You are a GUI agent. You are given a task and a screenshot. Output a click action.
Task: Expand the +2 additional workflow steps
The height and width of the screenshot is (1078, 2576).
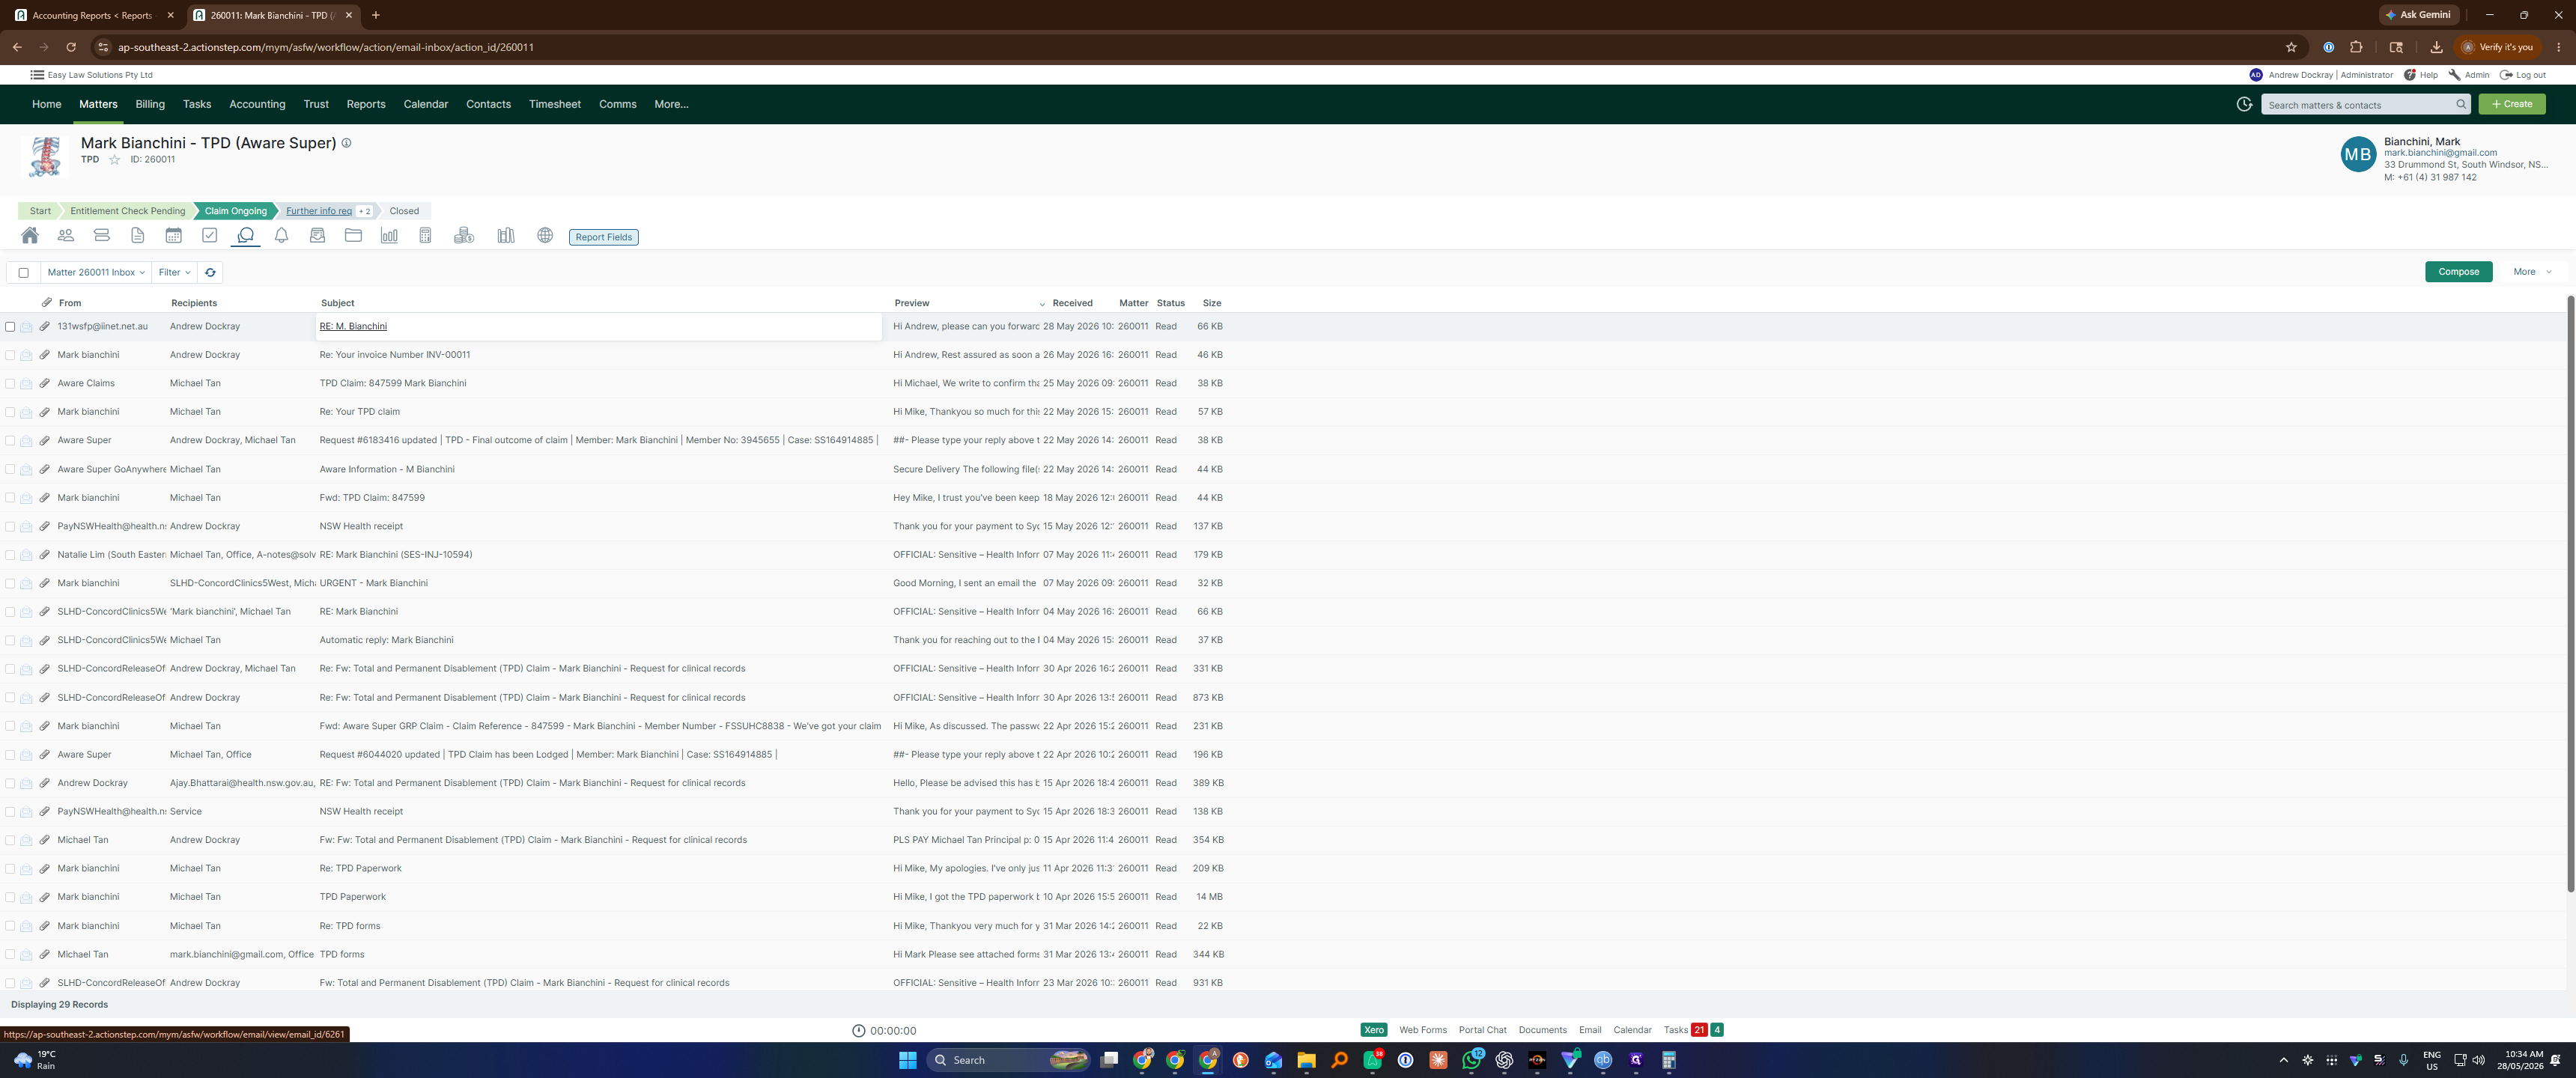[x=365, y=211]
